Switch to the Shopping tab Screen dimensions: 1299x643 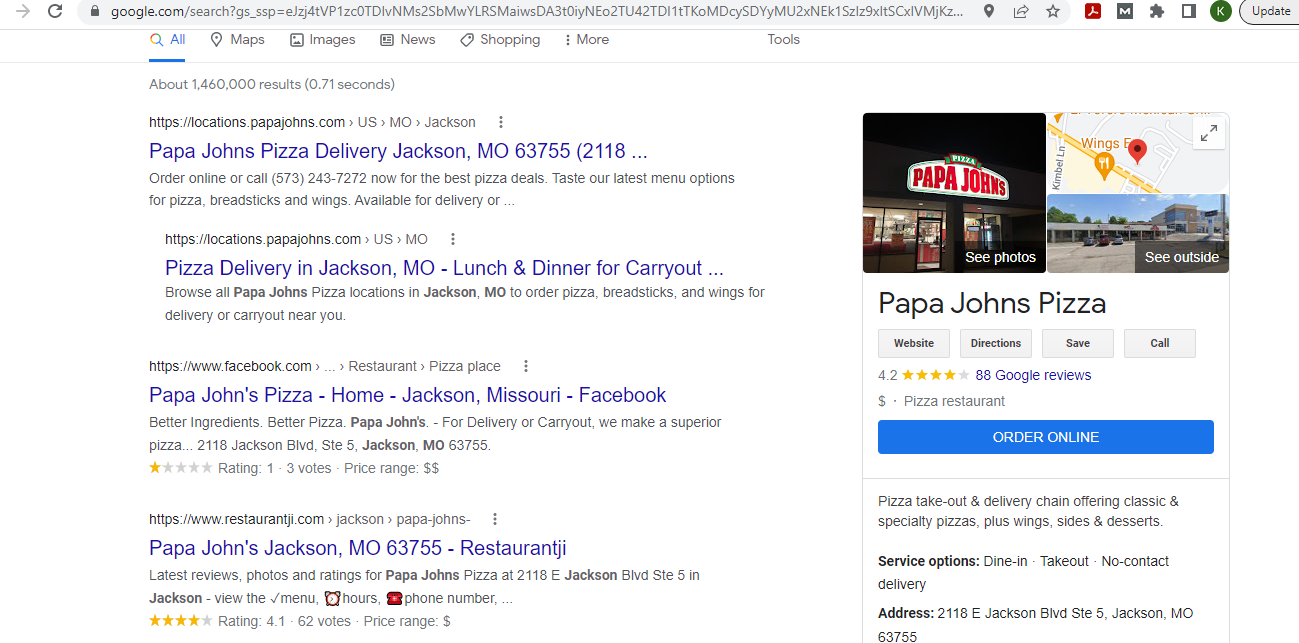(500, 40)
